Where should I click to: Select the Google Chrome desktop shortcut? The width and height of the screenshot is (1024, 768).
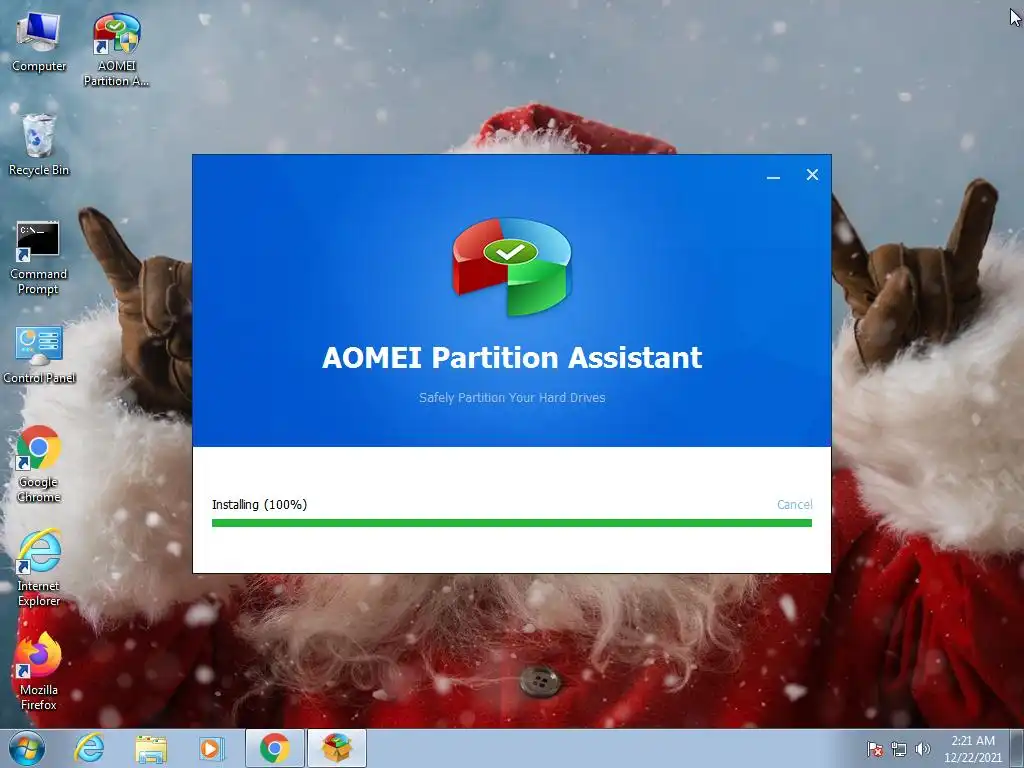pyautogui.click(x=39, y=464)
